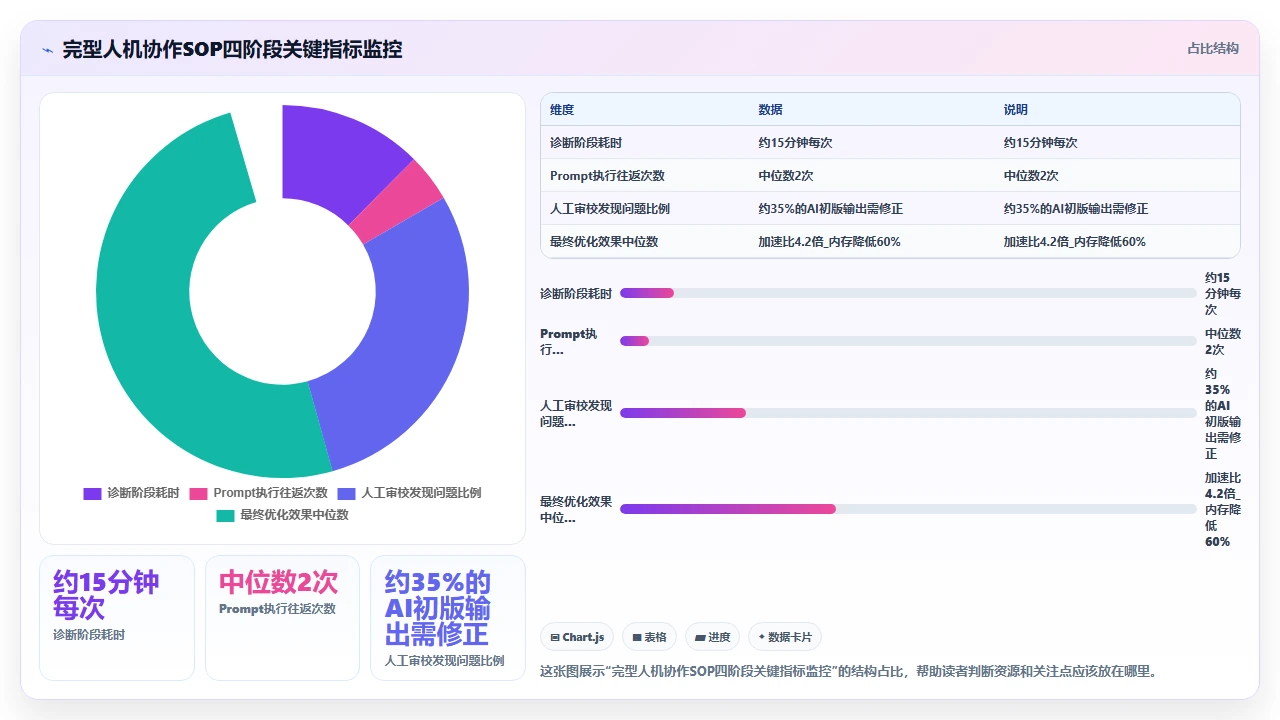Open the 约15分钟每次 data card
The image size is (1280, 720).
point(117,618)
